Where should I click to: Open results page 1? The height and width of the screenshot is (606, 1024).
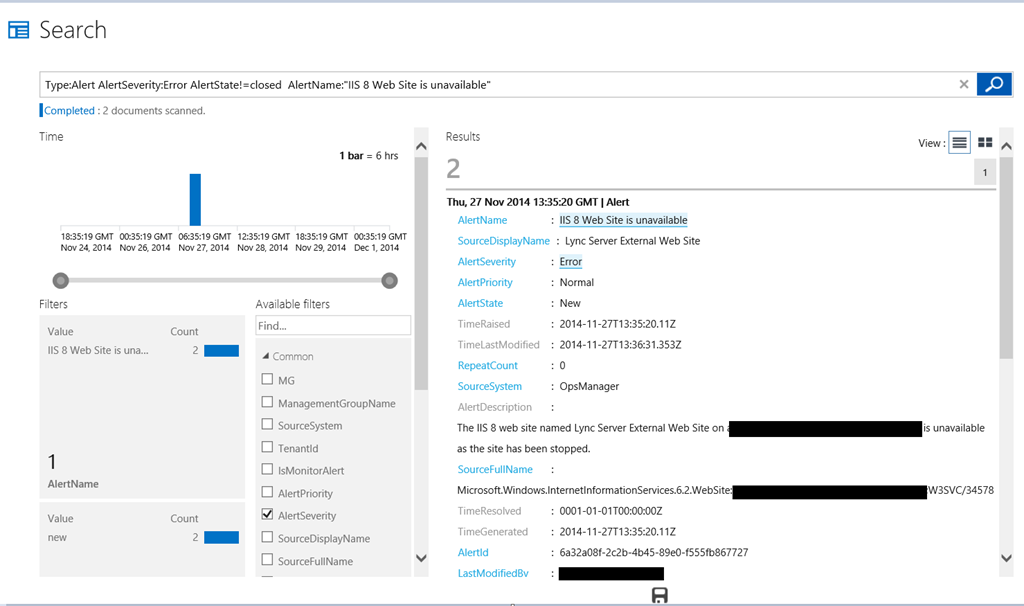[x=985, y=173]
